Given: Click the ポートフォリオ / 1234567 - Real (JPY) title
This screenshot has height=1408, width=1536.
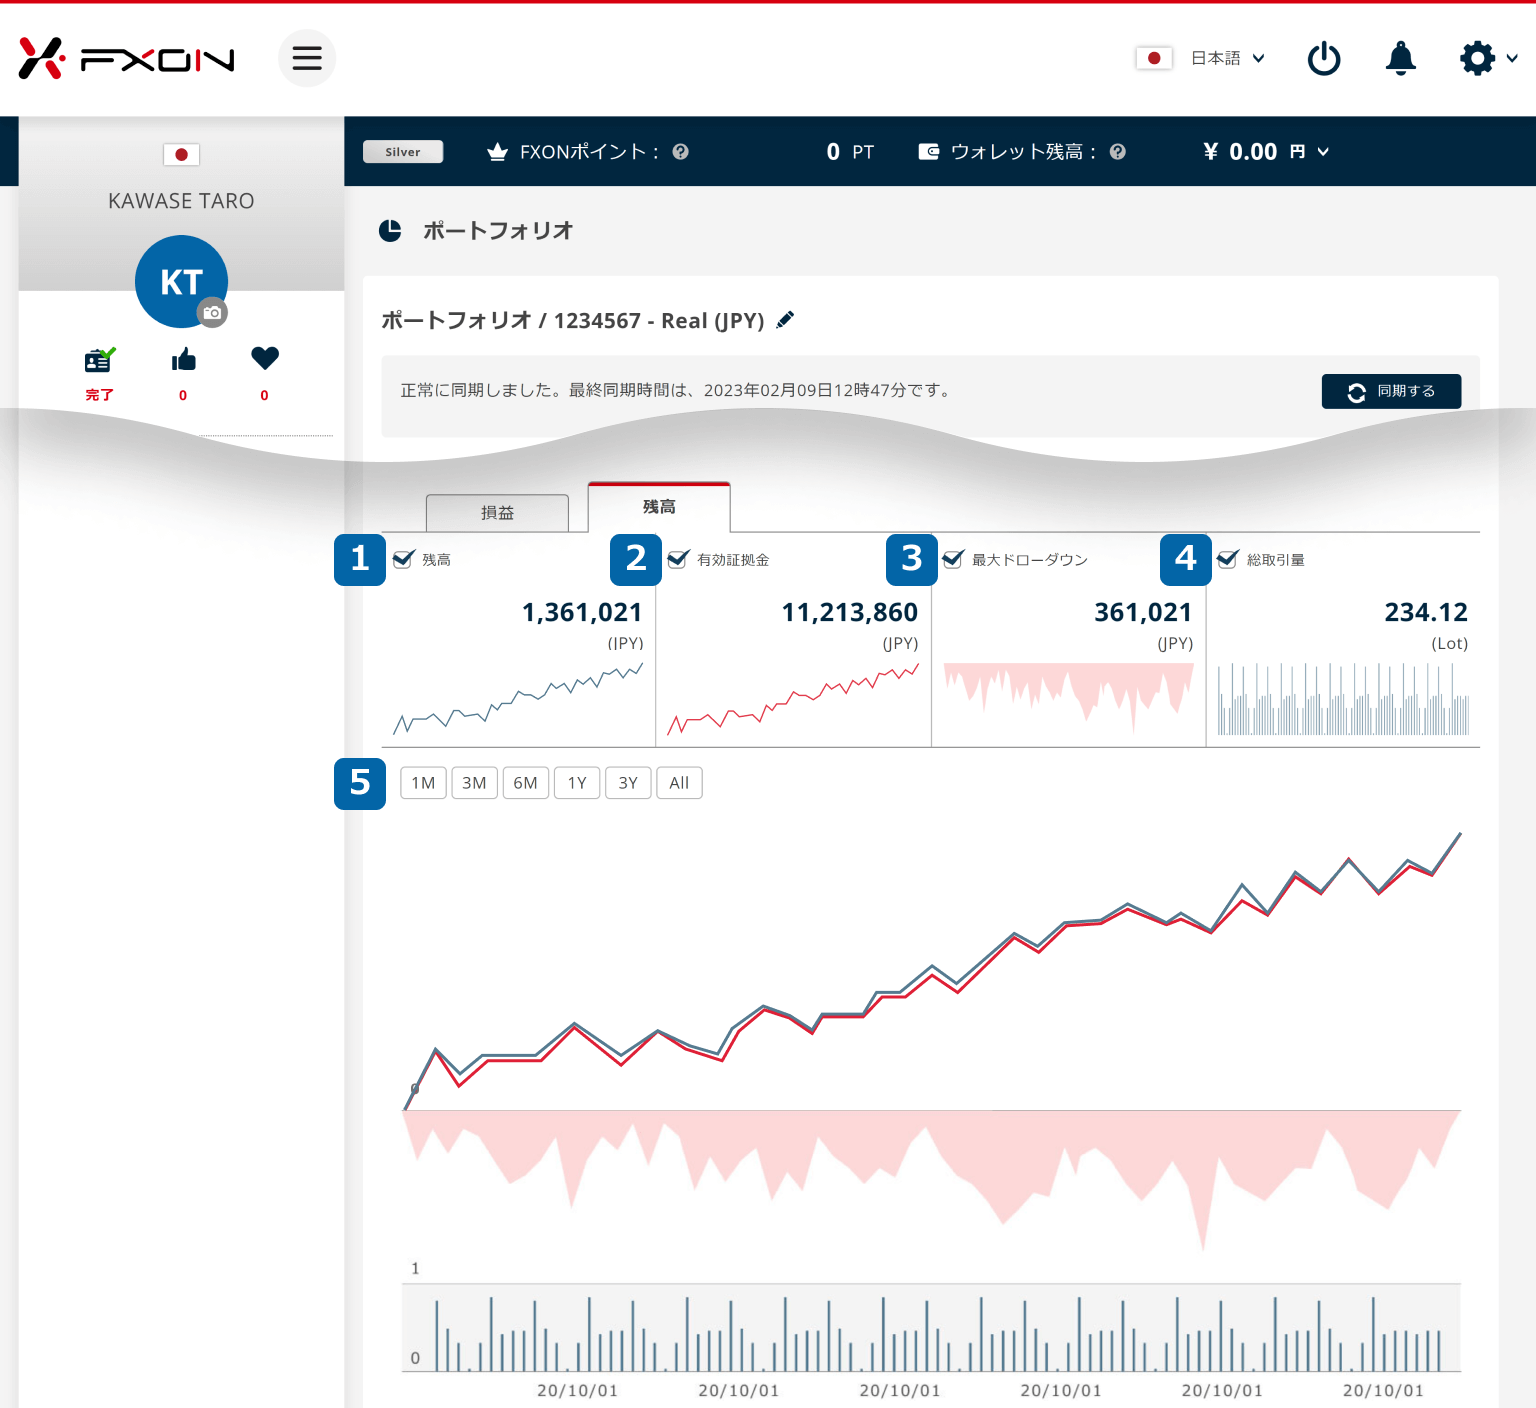Looking at the screenshot, I should (572, 320).
